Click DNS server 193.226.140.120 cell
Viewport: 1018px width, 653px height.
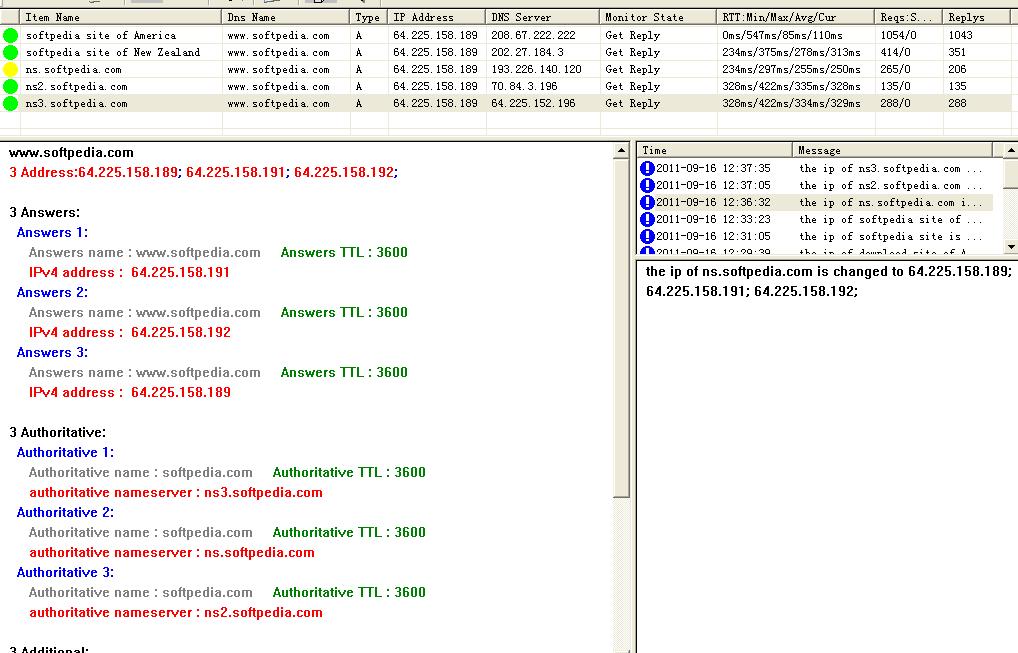coord(536,69)
